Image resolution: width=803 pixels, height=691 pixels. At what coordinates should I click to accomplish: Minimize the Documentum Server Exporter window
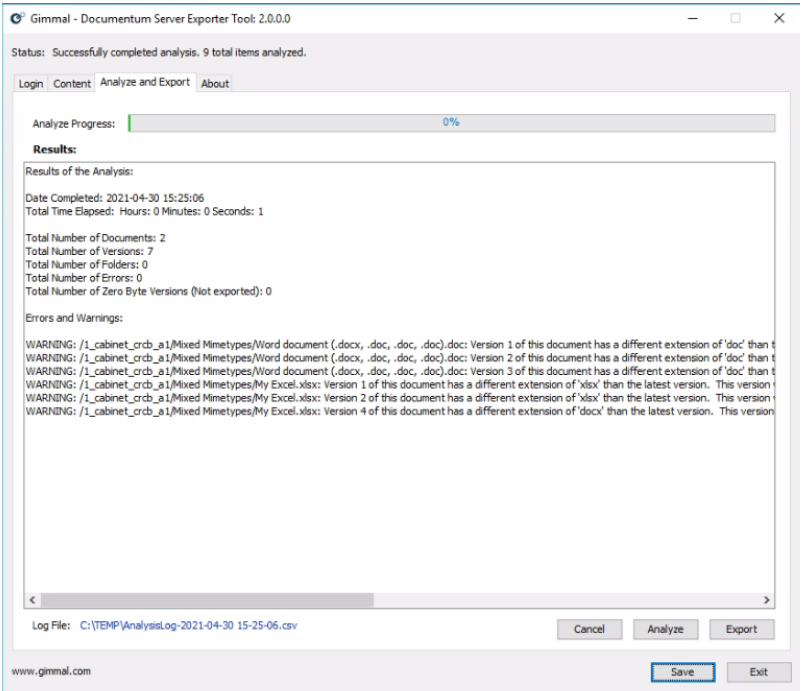690,19
